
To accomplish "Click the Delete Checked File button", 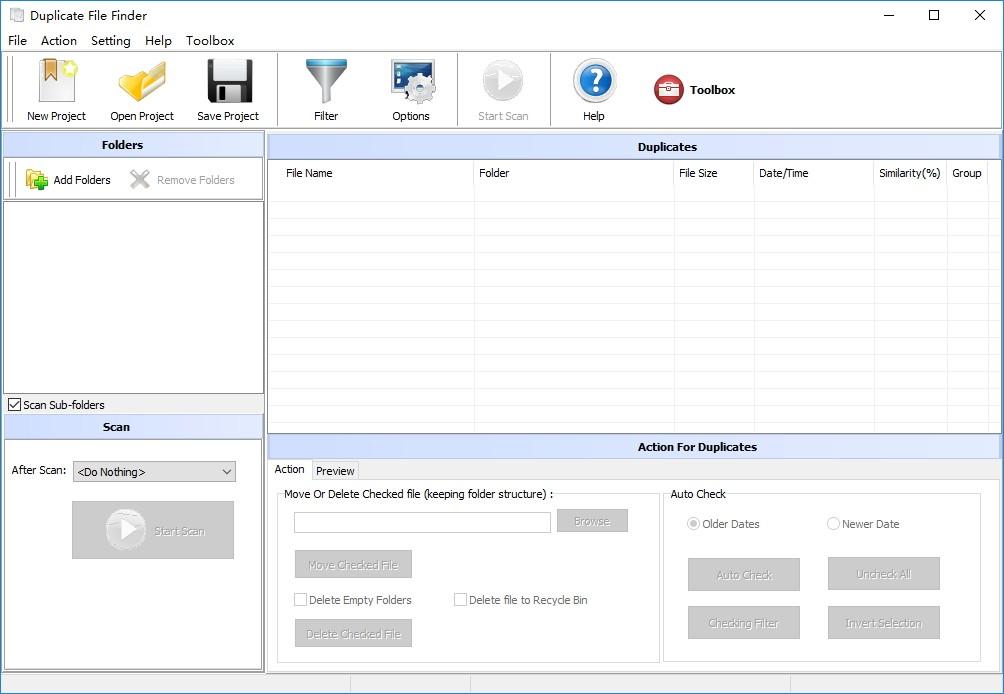I will [x=353, y=633].
